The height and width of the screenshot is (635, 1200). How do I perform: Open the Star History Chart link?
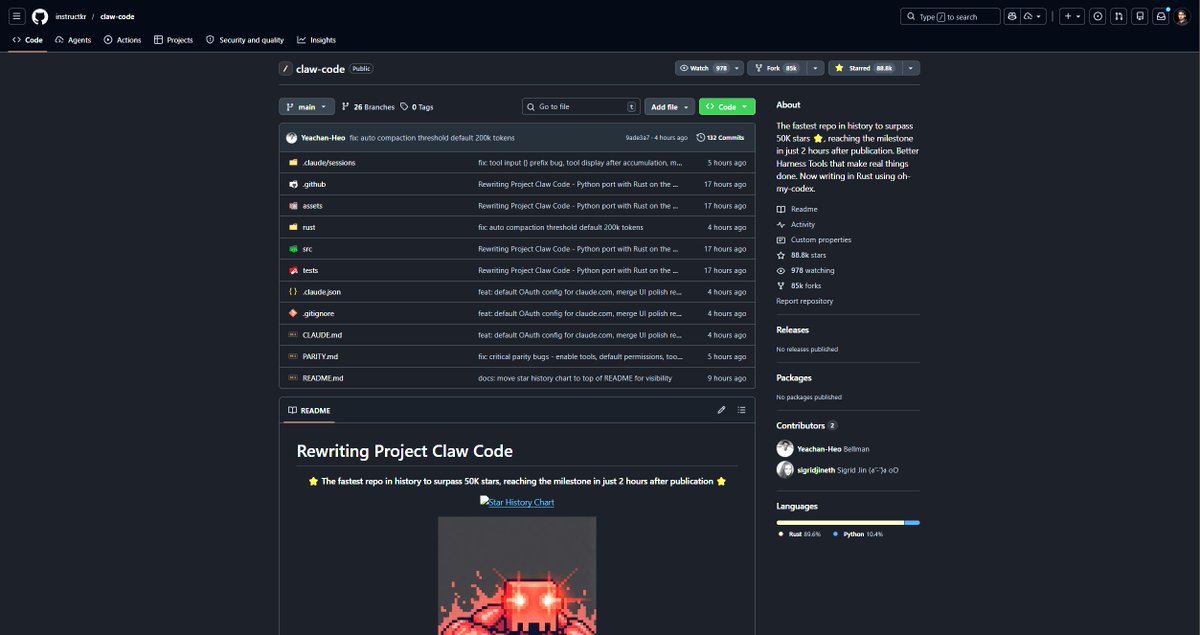click(x=517, y=502)
